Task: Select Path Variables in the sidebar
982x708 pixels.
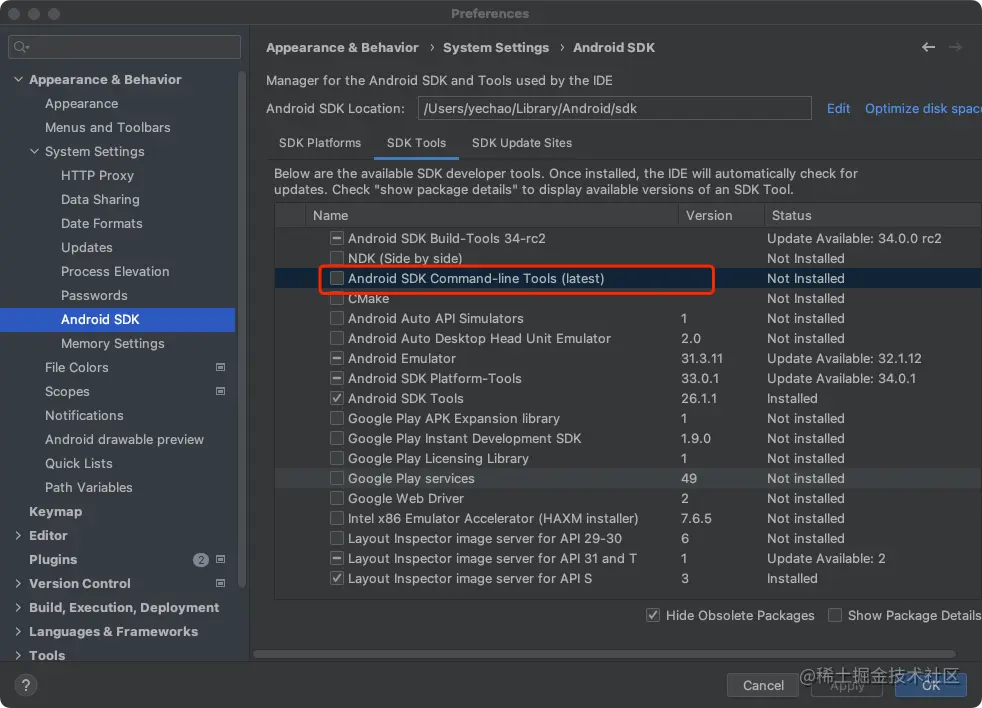Action: click(x=88, y=487)
